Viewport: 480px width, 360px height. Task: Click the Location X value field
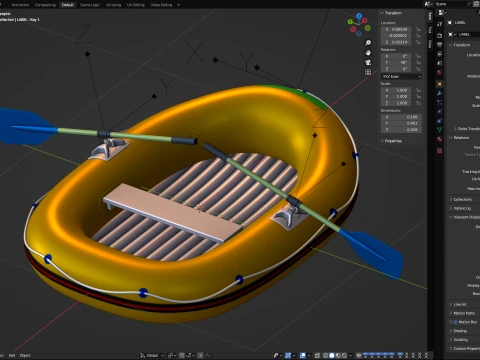tap(396, 29)
